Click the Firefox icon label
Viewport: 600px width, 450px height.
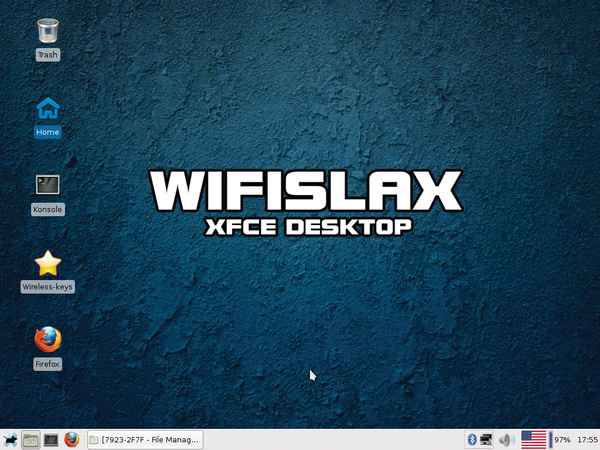(47, 364)
